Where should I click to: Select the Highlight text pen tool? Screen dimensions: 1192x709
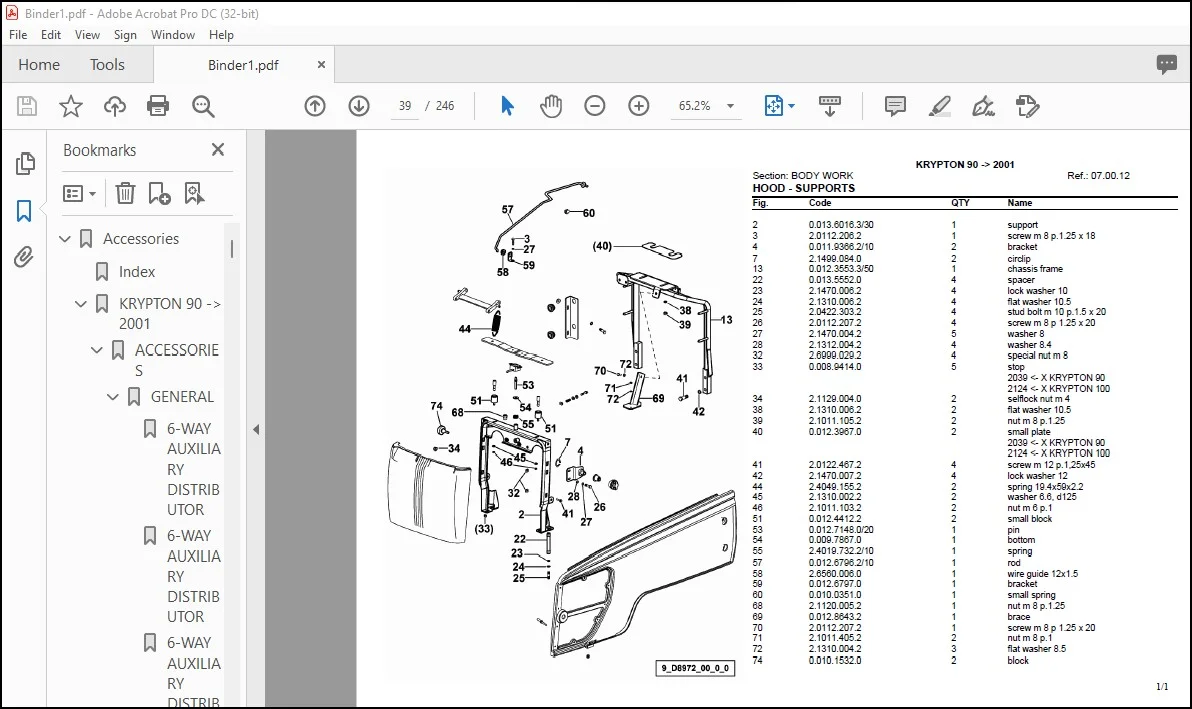click(940, 106)
